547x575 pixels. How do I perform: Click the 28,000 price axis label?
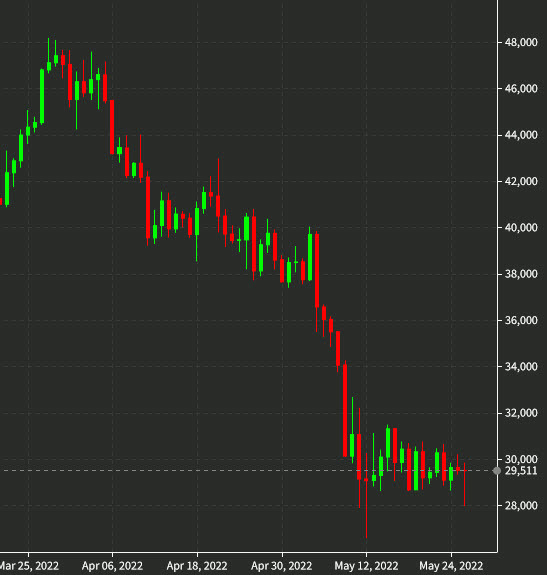521,506
